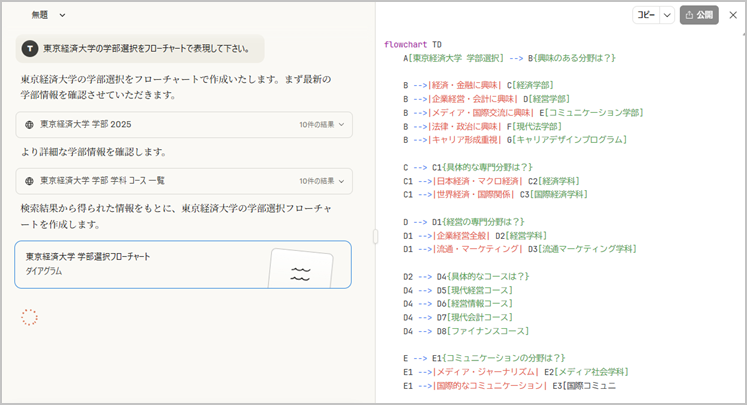
Task: Expand the 10件の結果 chevron for 学部 2025 search
Action: (x=341, y=125)
